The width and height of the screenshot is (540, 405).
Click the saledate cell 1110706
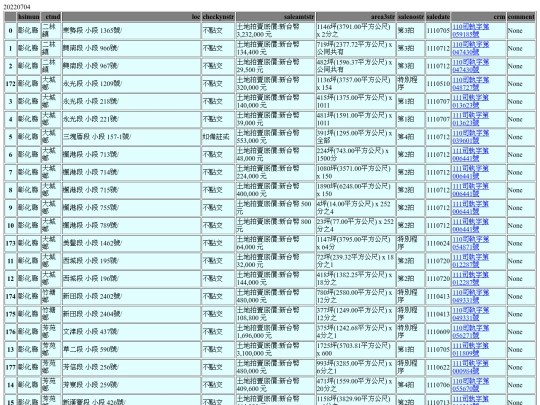(x=438, y=385)
